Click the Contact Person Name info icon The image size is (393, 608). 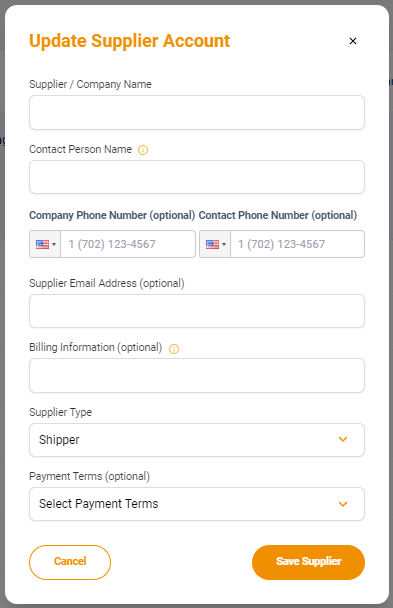pyautogui.click(x=143, y=150)
